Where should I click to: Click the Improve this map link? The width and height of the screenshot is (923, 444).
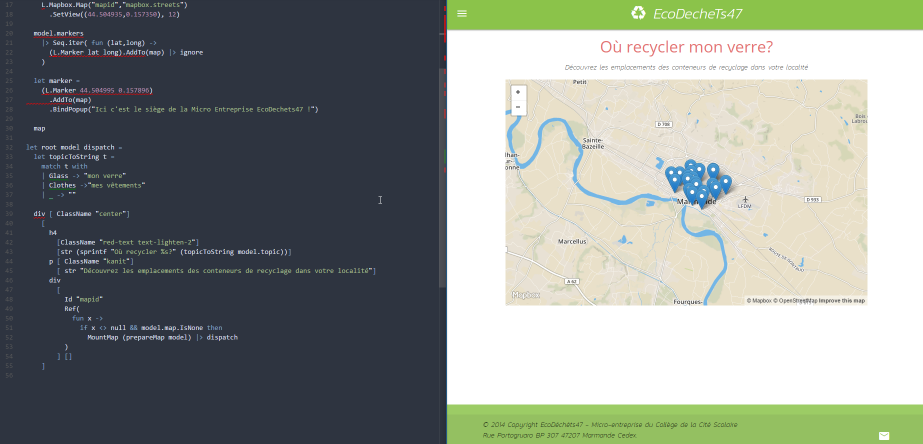click(842, 300)
